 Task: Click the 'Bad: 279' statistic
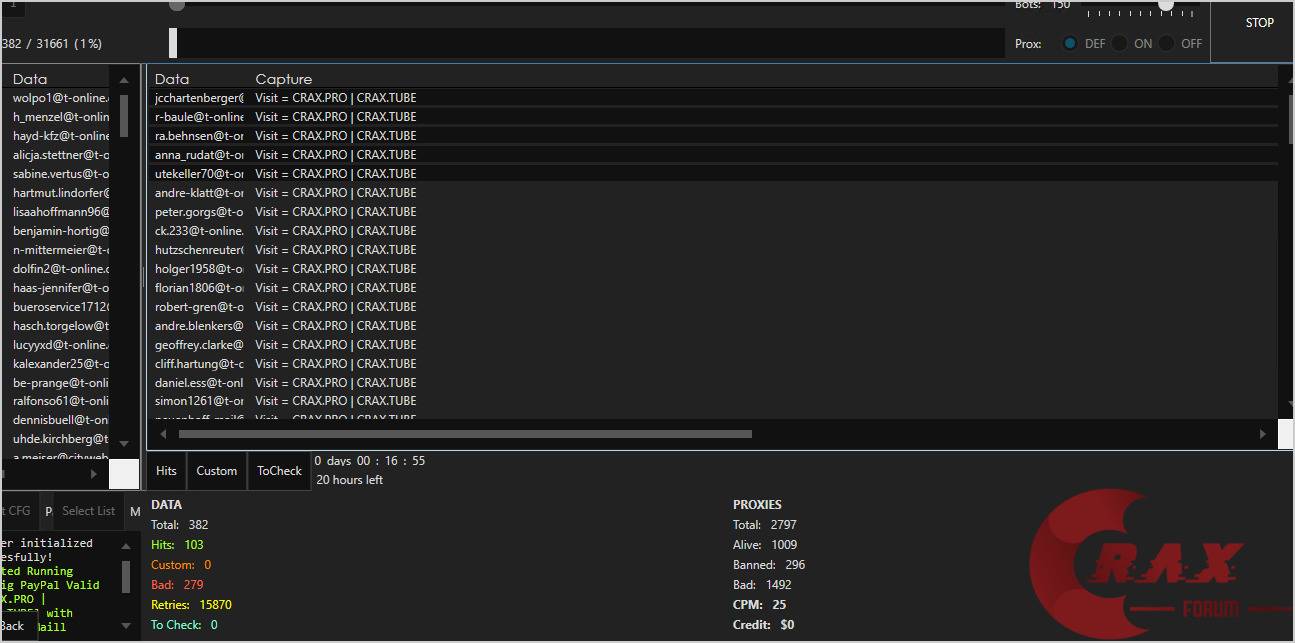pos(177,585)
